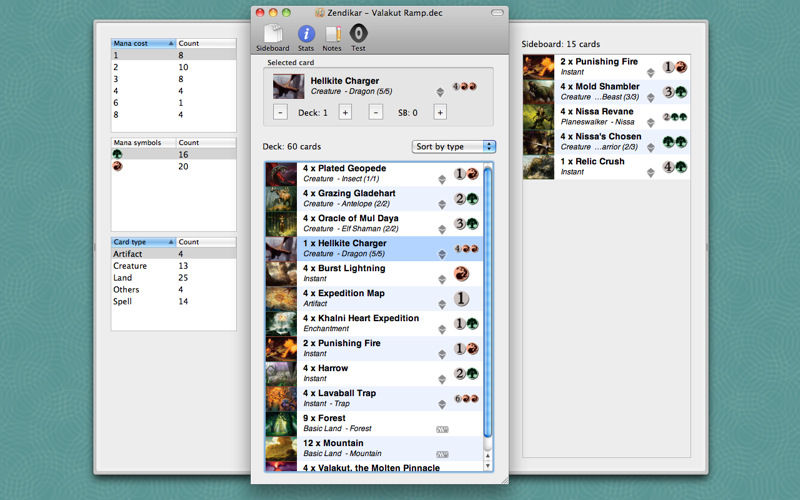Click red mana symbol on Burst Lightning
Screen dimensions: 800x500
[461, 274]
